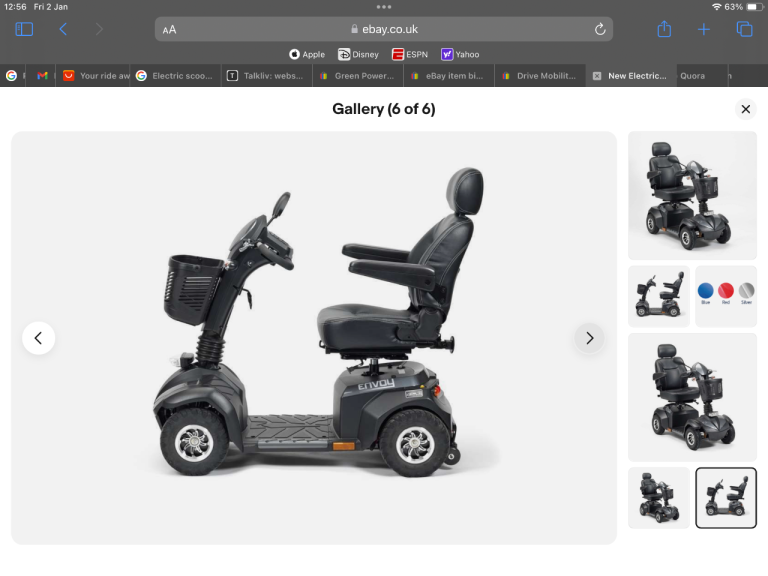Show the previous gallery image
The width and height of the screenshot is (768, 576).
tap(38, 338)
